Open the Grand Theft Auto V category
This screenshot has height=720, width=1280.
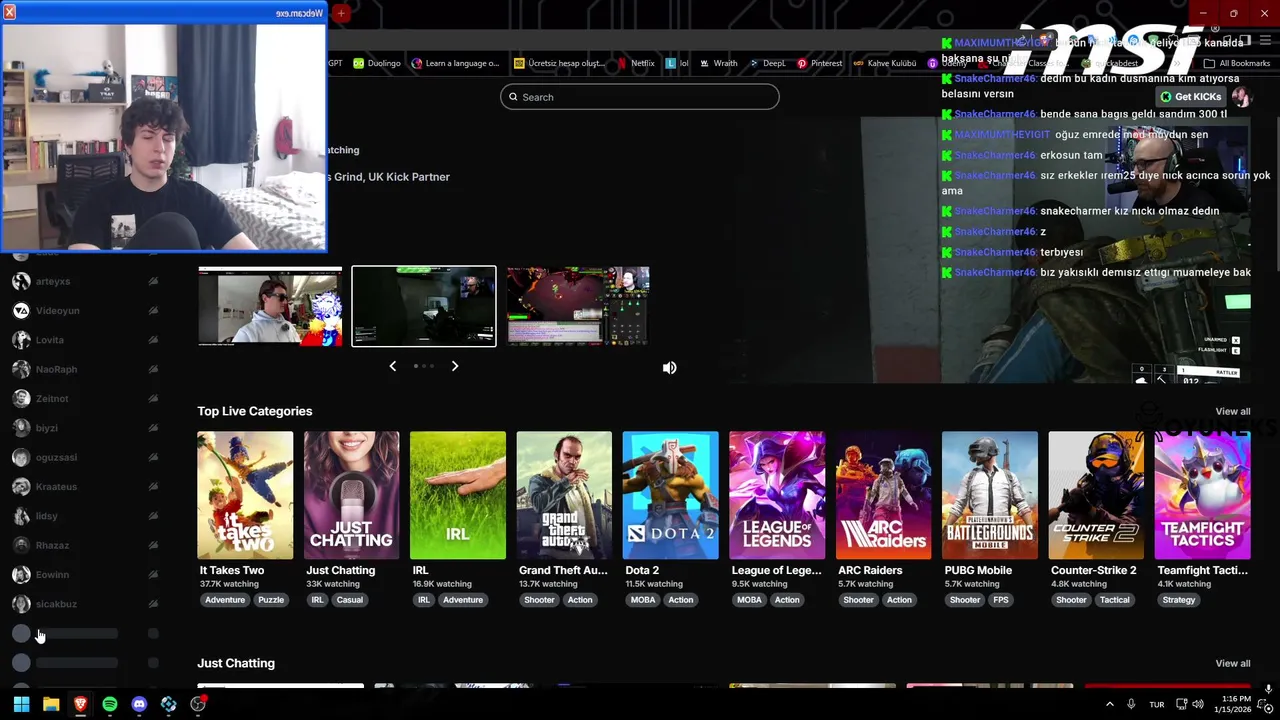(x=564, y=495)
